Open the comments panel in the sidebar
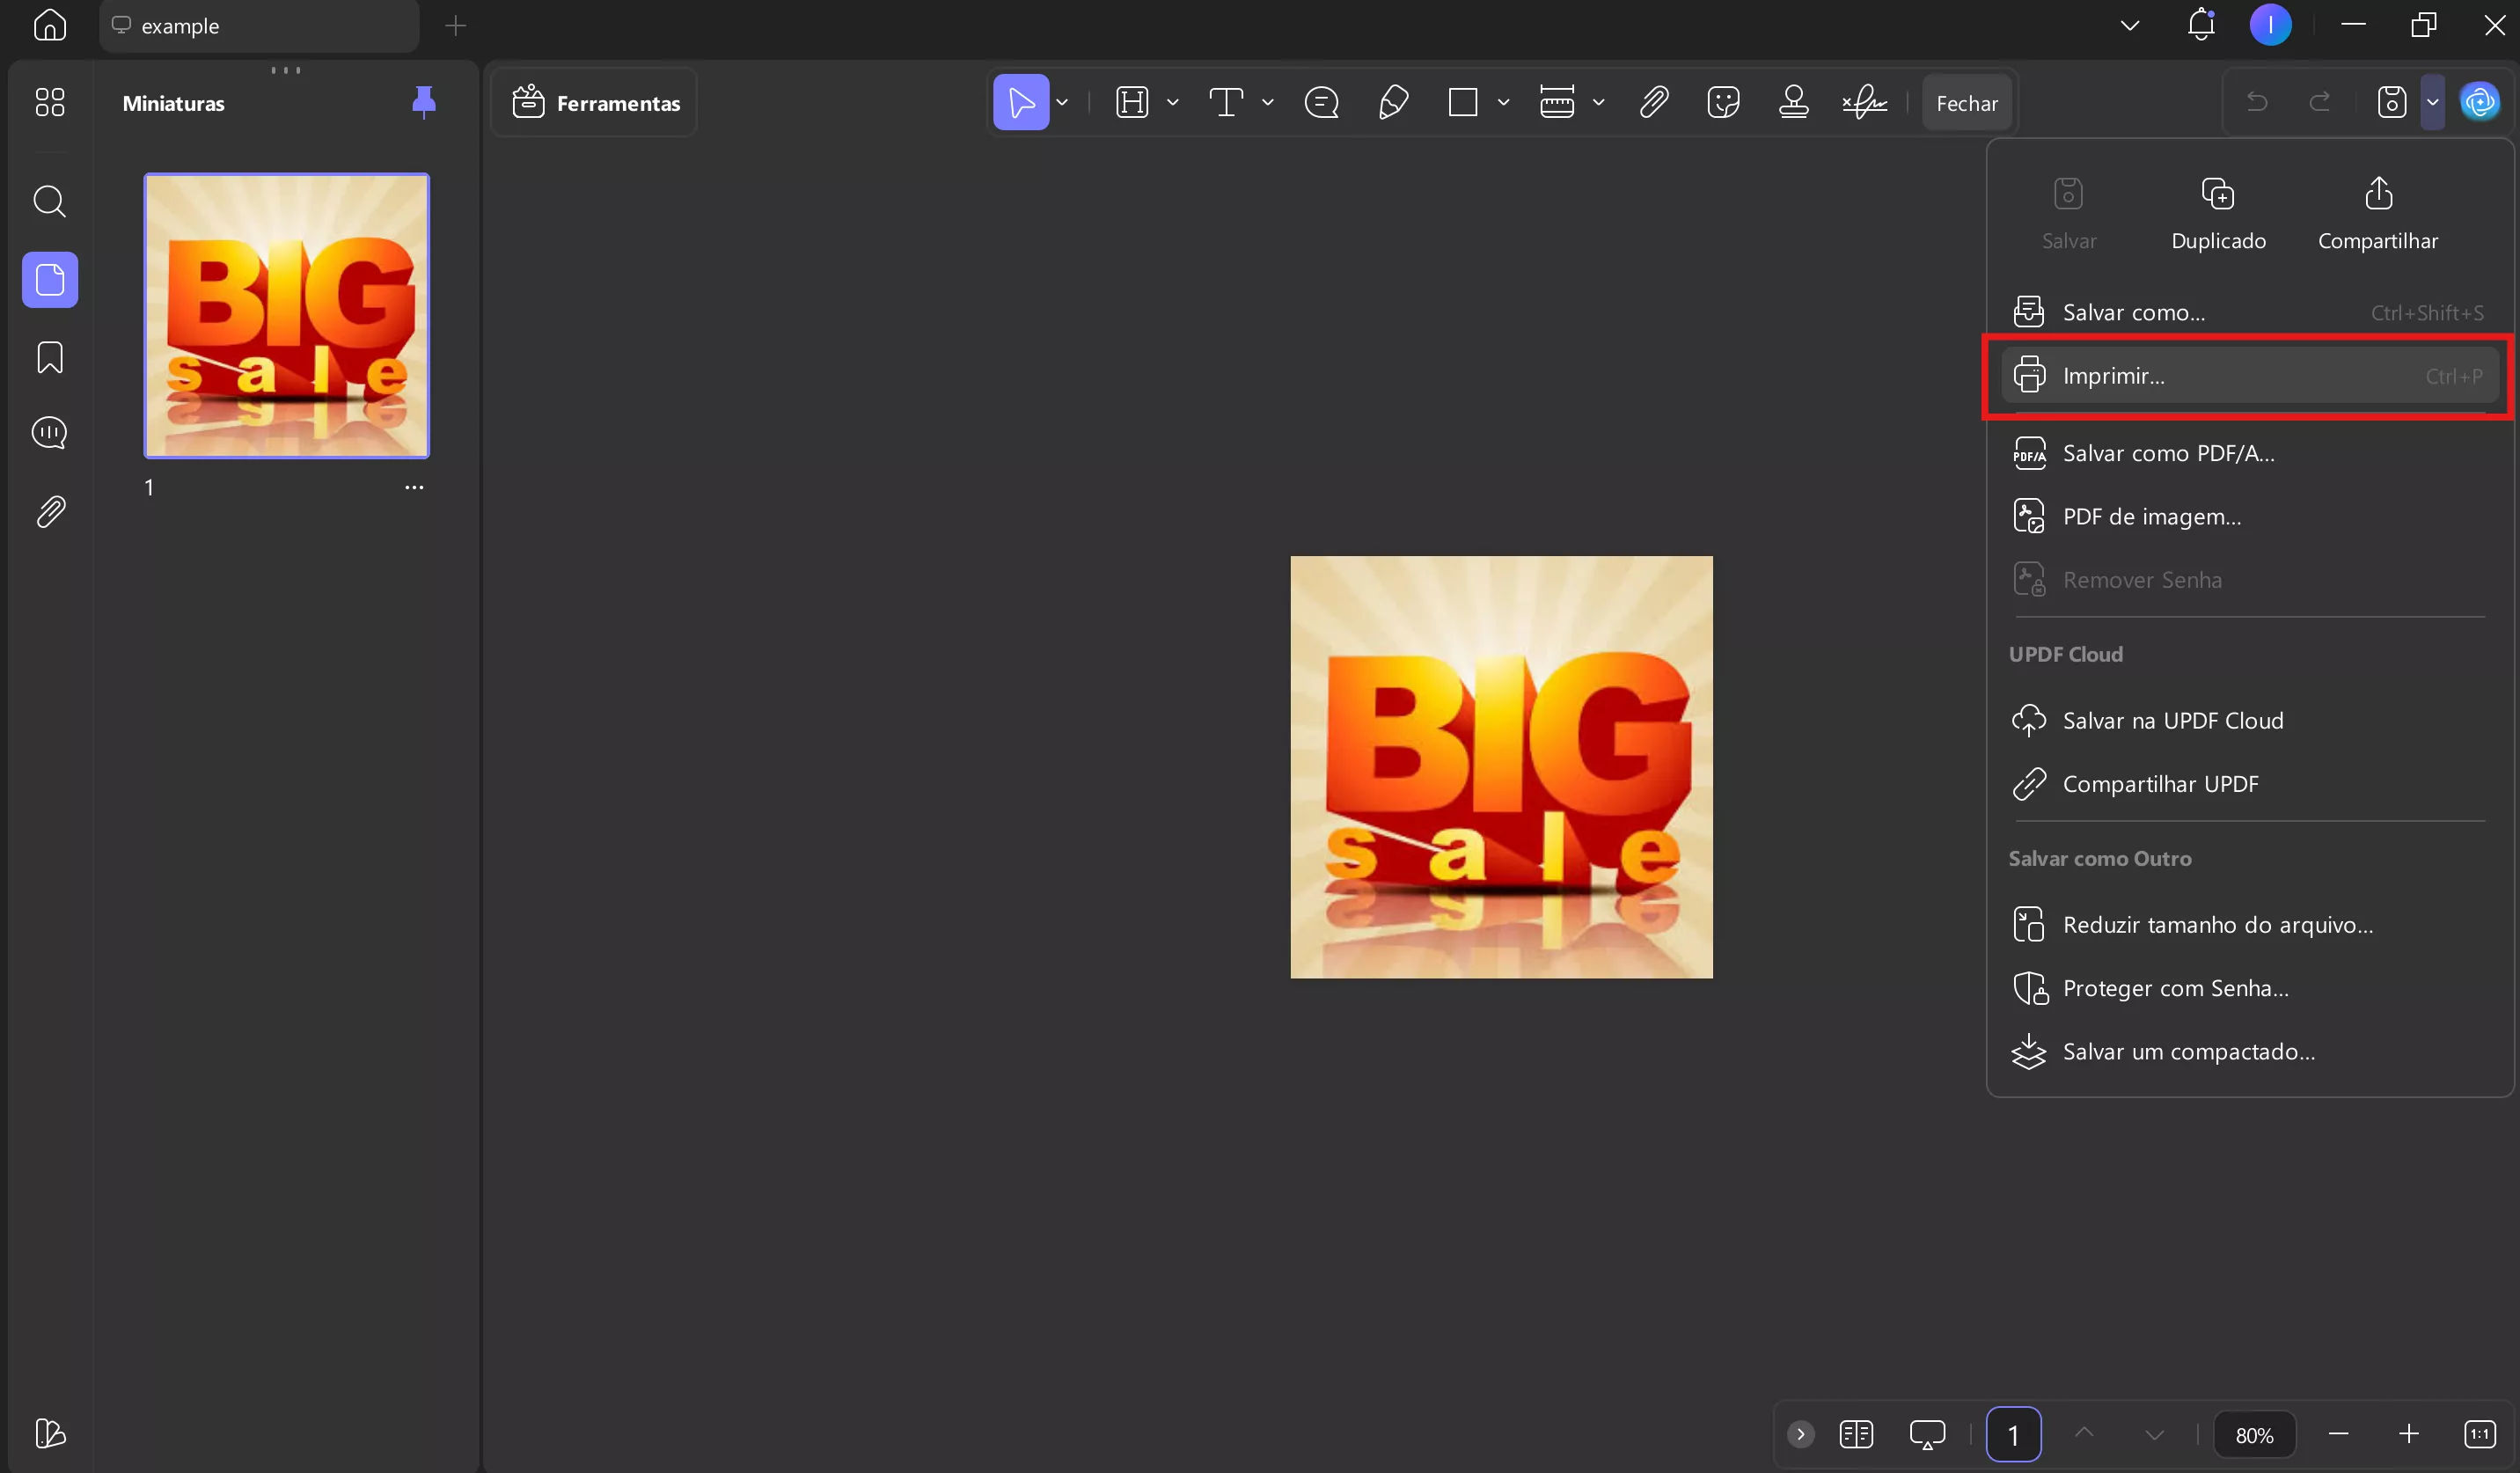The width and height of the screenshot is (2520, 1473). (49, 433)
